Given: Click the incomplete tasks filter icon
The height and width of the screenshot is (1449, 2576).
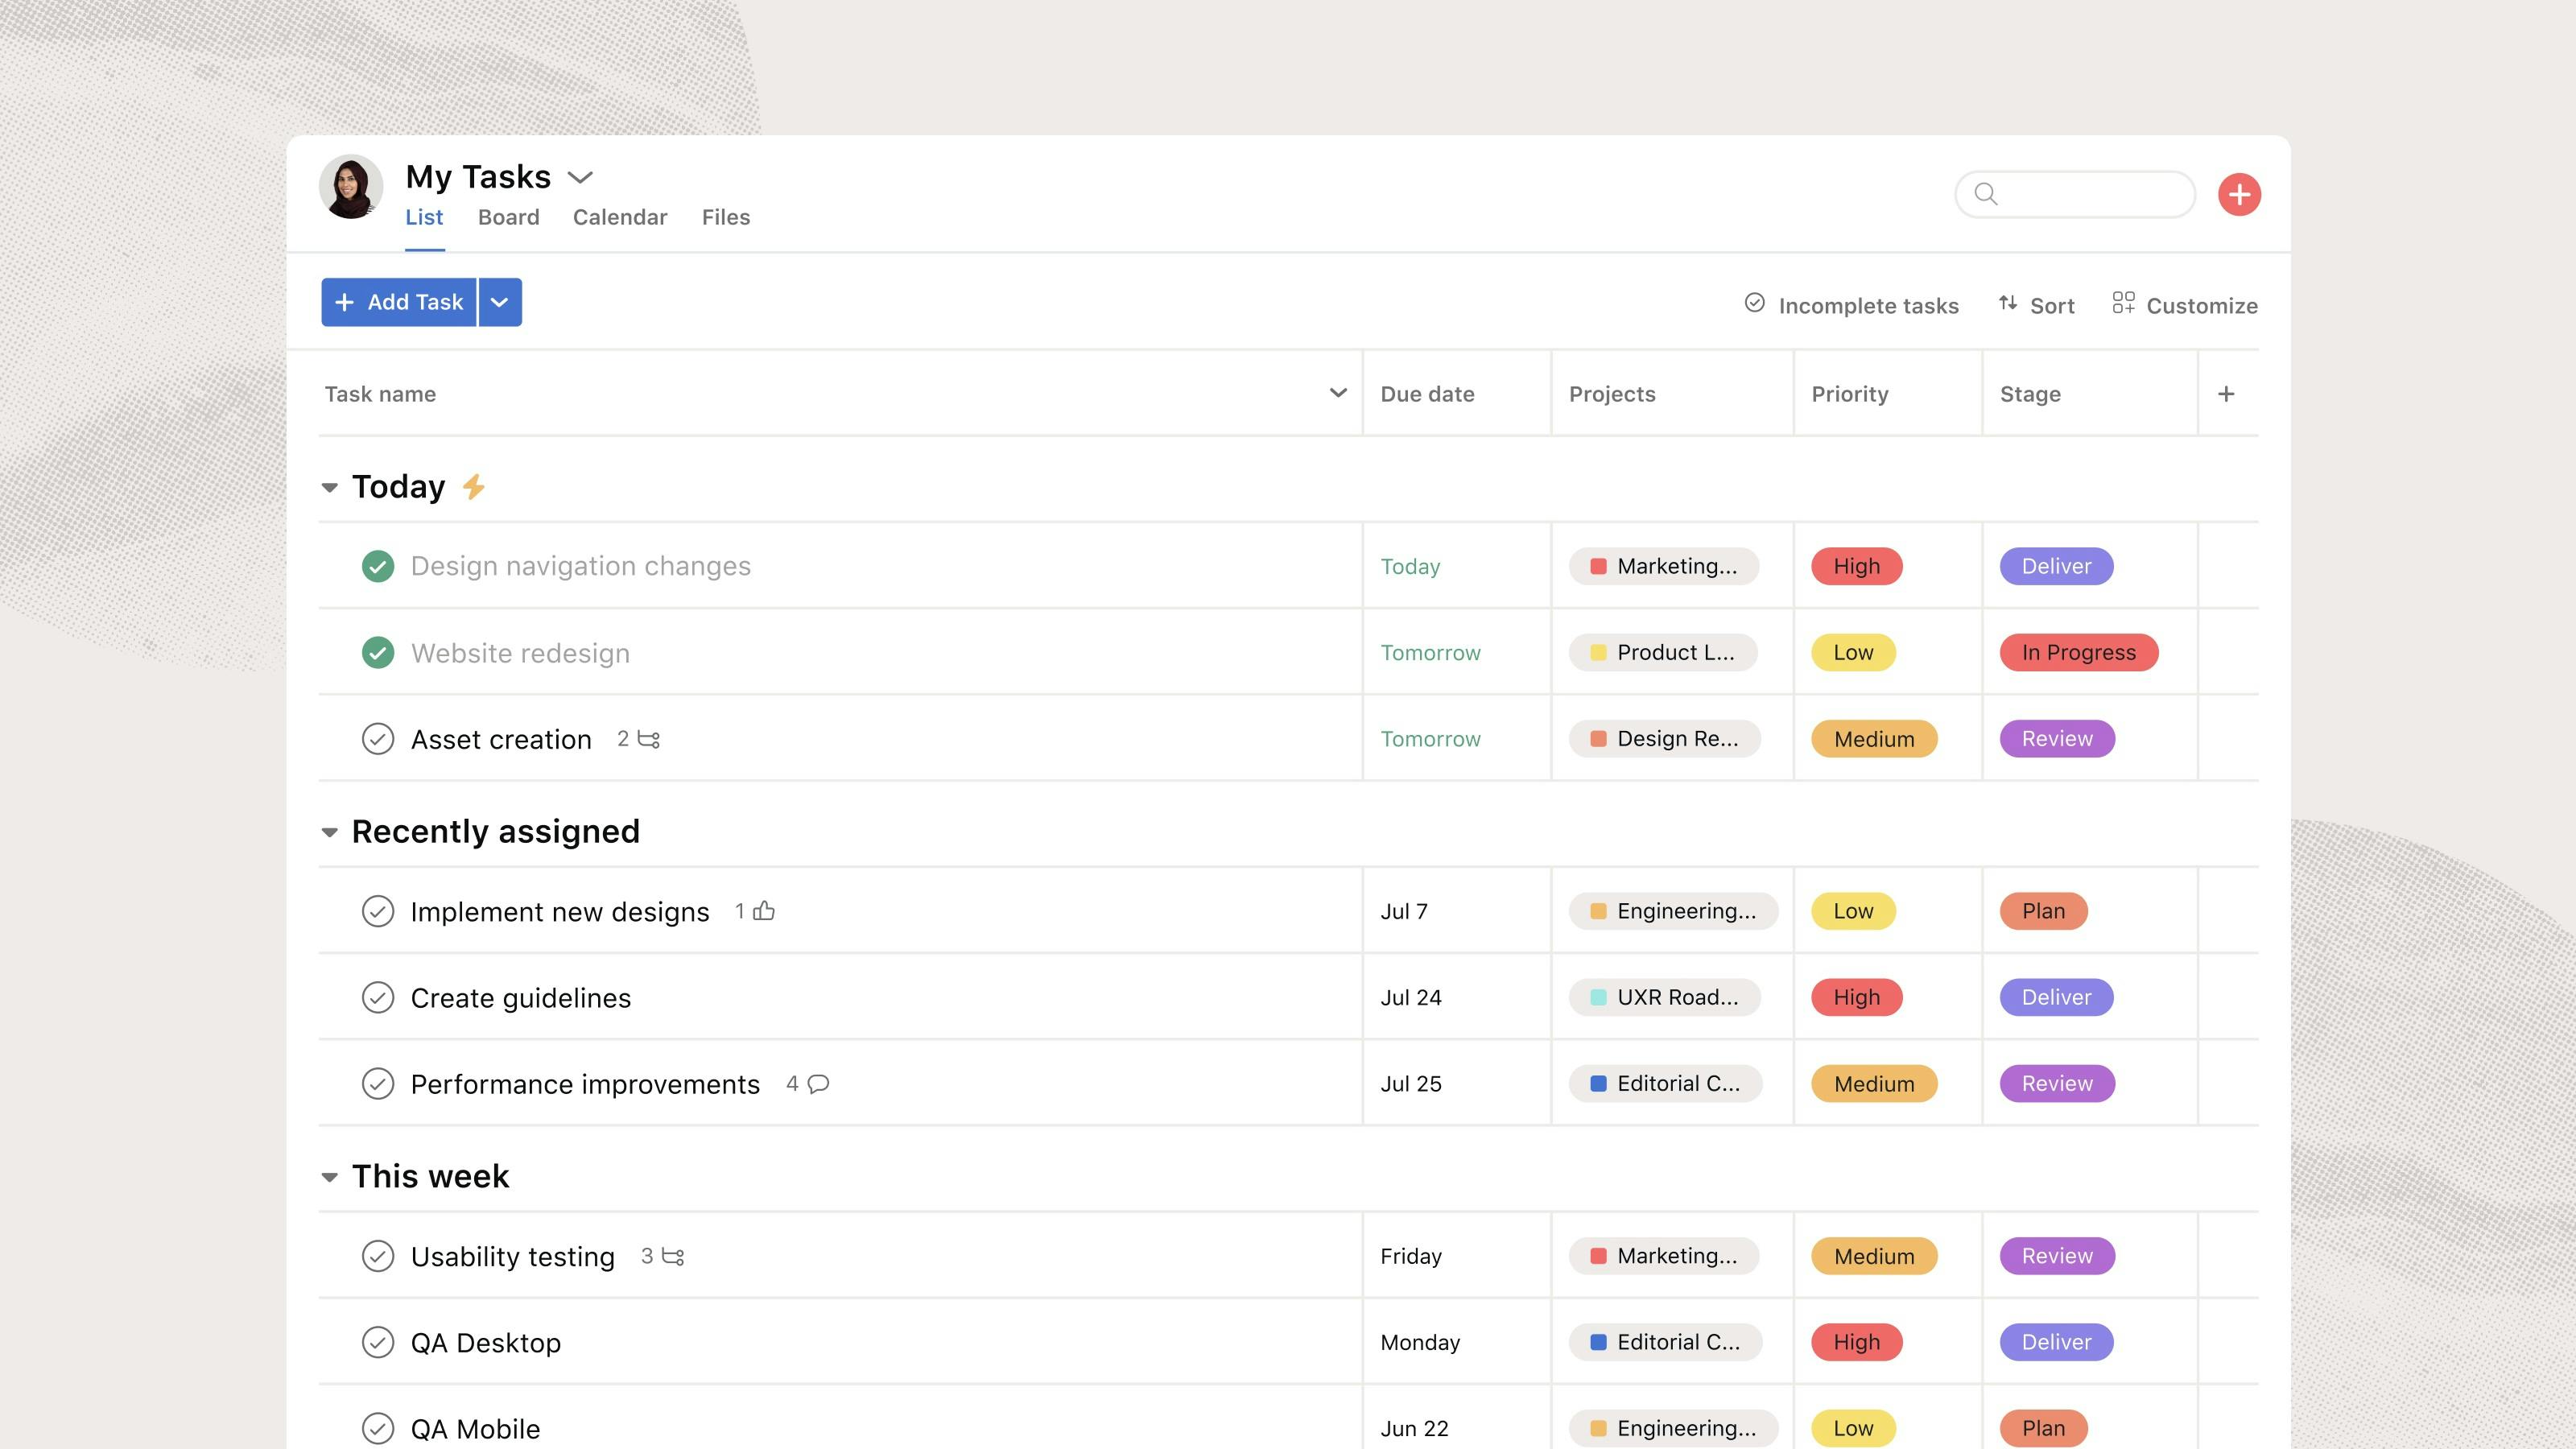Looking at the screenshot, I should click(x=1753, y=304).
